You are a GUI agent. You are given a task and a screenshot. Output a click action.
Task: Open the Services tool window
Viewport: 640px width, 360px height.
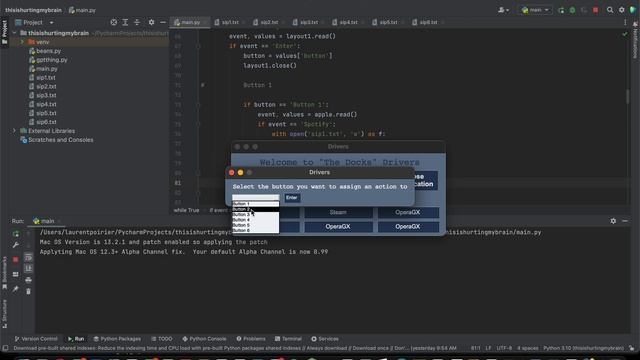tap(325, 339)
